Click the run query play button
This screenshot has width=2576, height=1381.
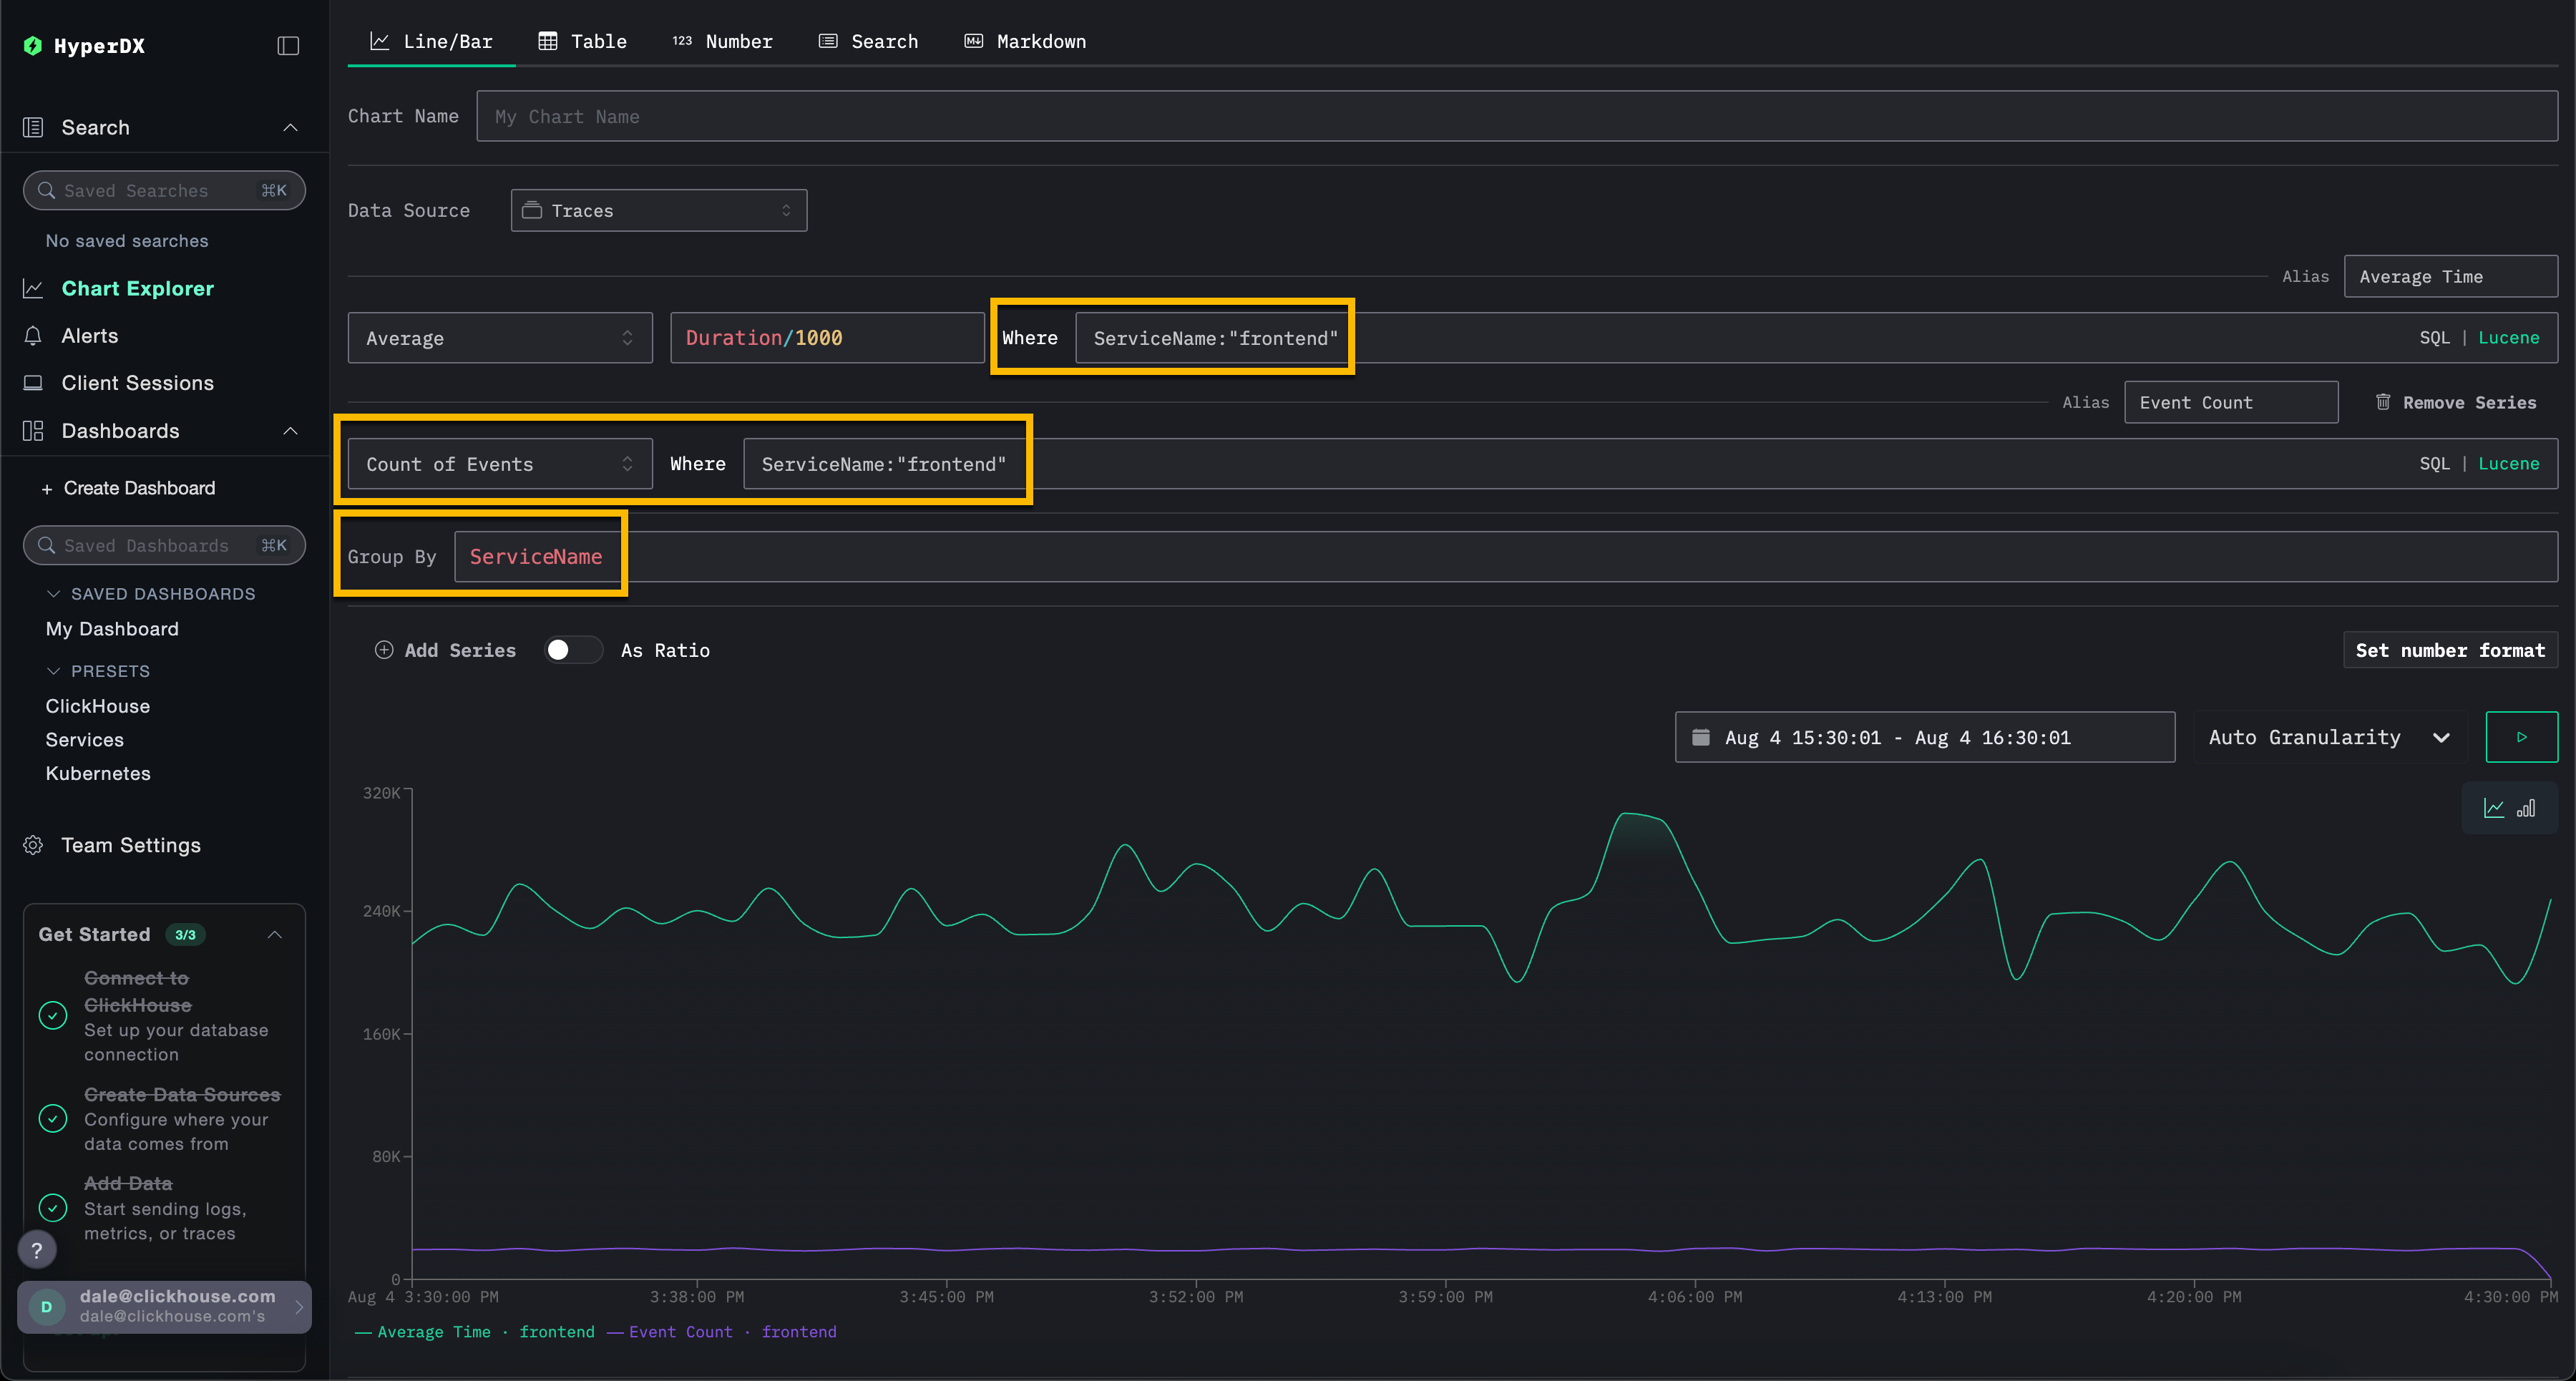coord(2521,737)
